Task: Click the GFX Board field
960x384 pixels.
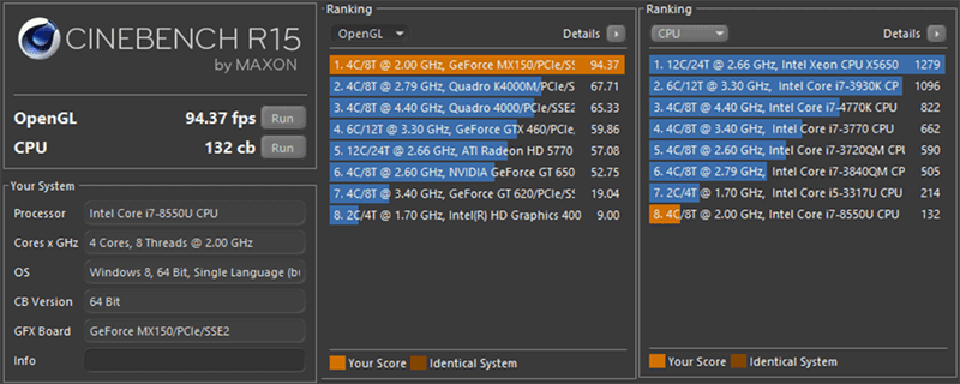Action: click(195, 331)
